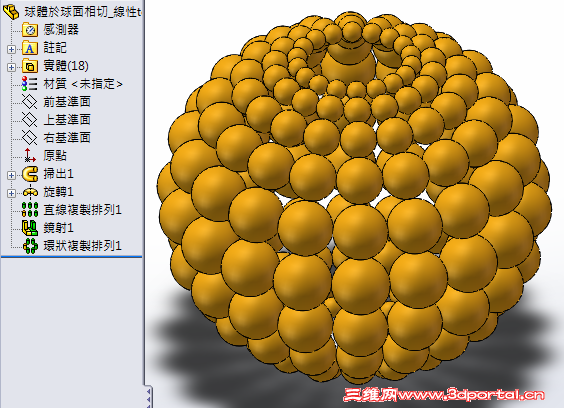Select 感測器 label in feature tree

coord(61,30)
